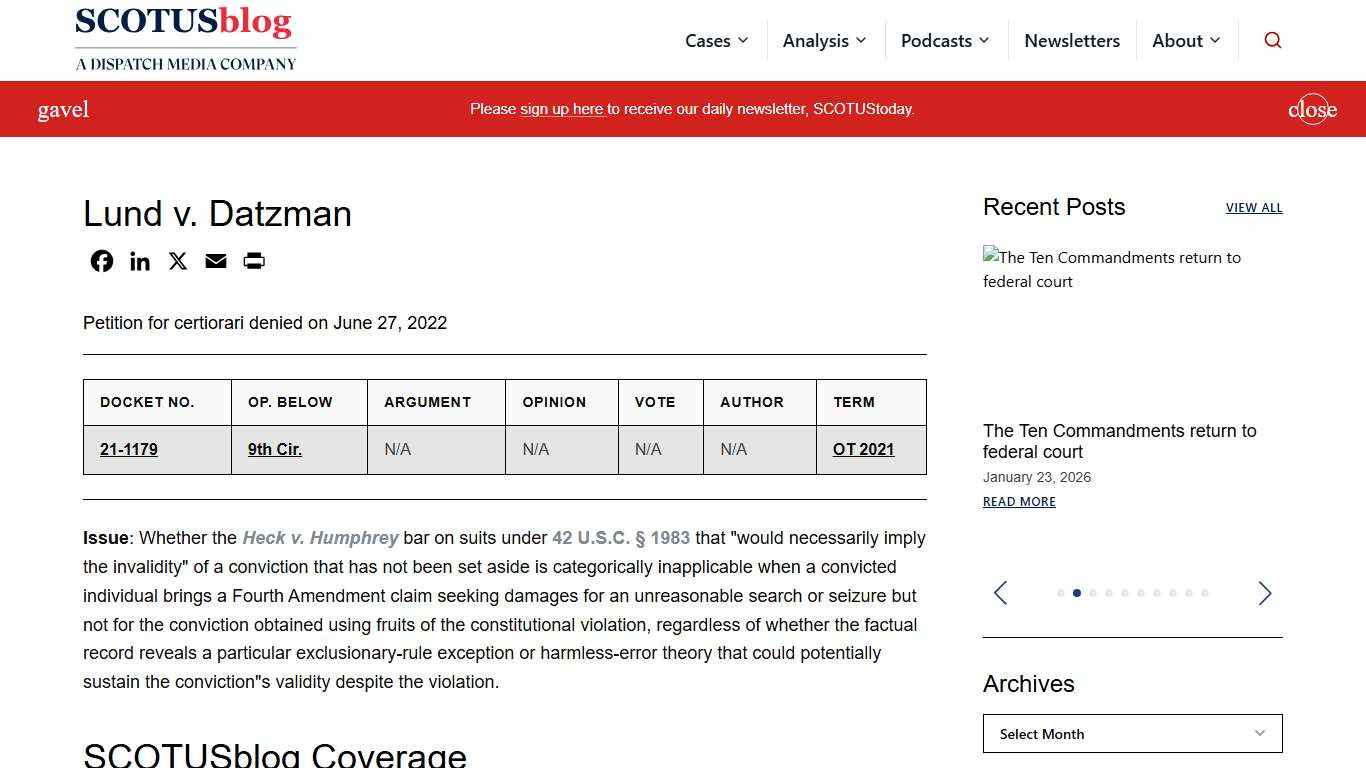Advance to the next recent post
The width and height of the screenshot is (1366, 768).
tap(1264, 593)
